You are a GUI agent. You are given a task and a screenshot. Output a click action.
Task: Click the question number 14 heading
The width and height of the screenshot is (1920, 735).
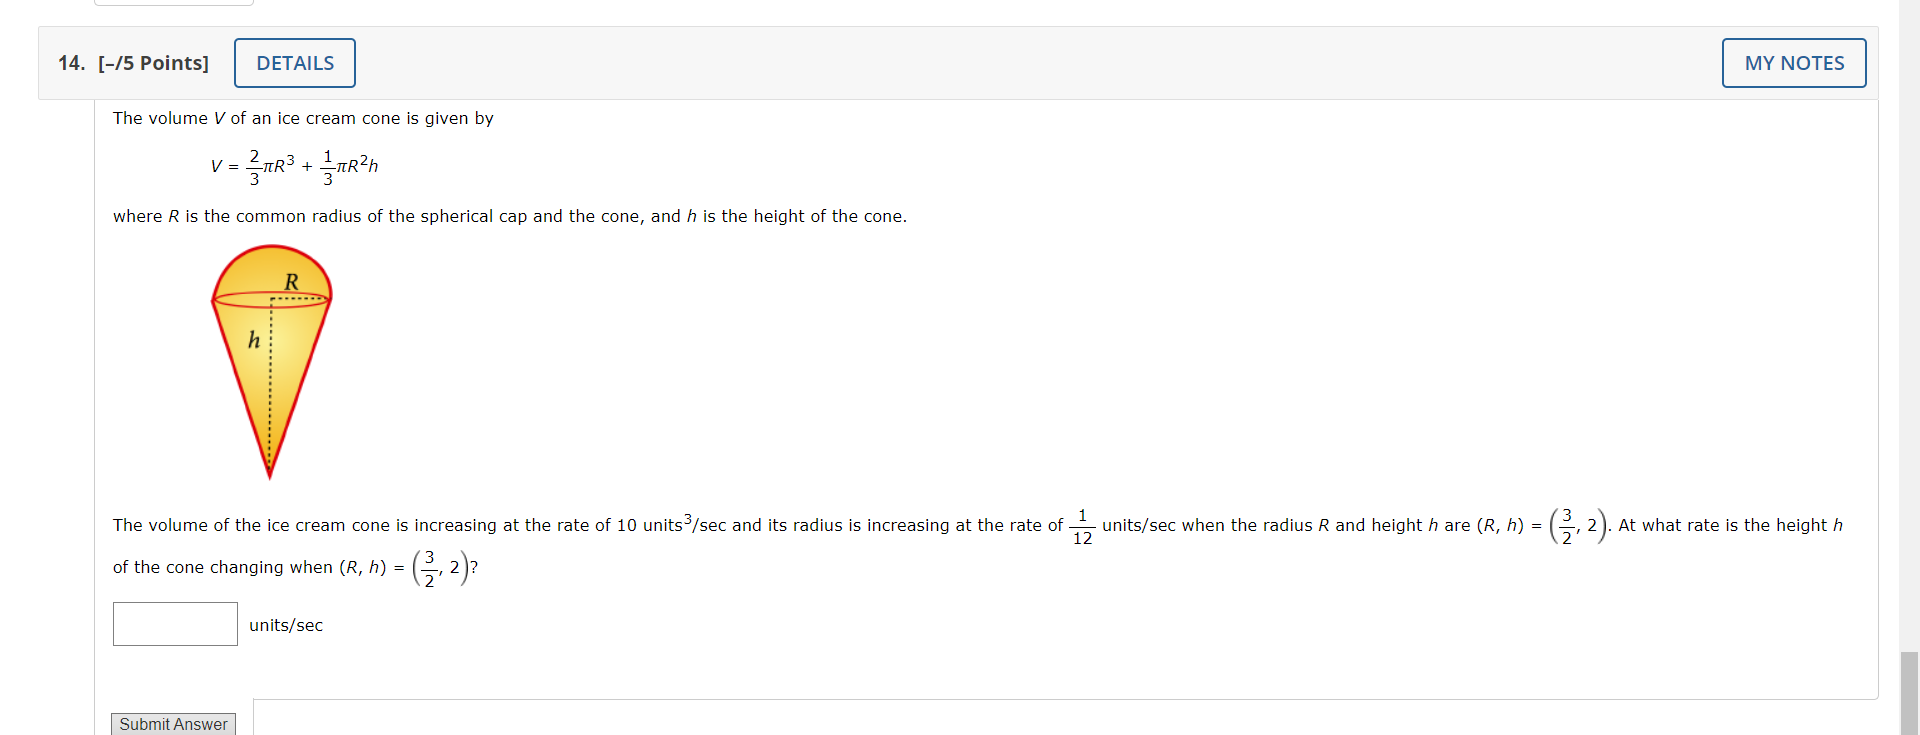click(x=70, y=62)
